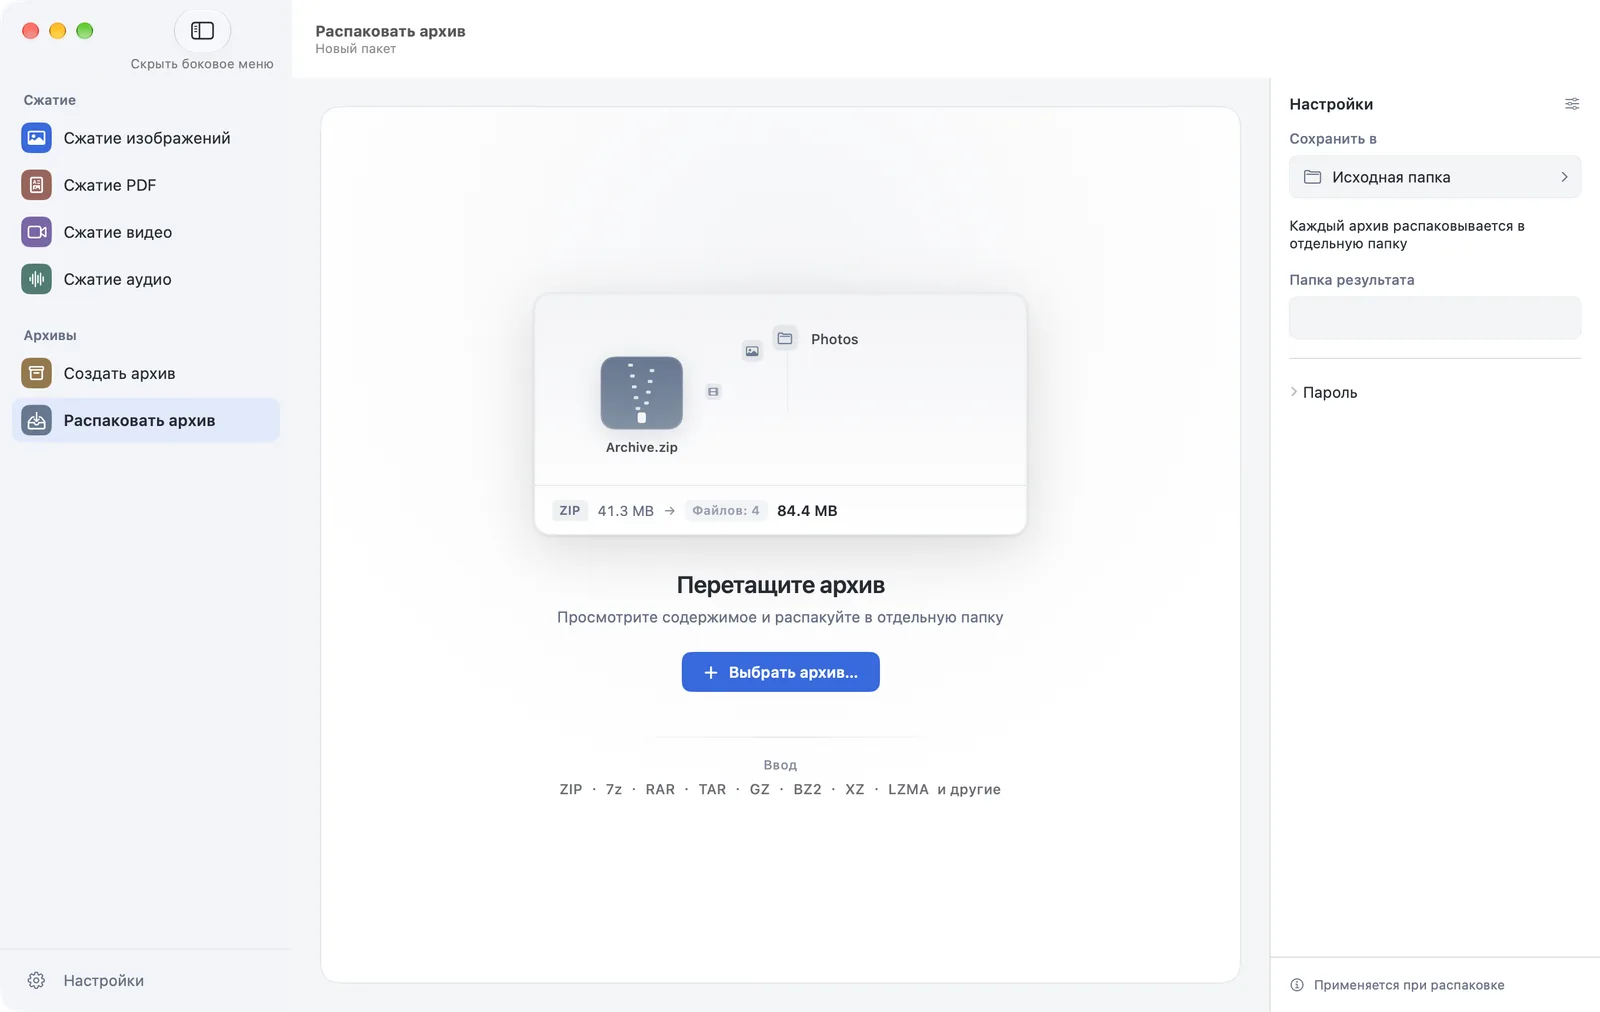
Task: Click the image compression sidebar icon
Action: click(x=37, y=138)
